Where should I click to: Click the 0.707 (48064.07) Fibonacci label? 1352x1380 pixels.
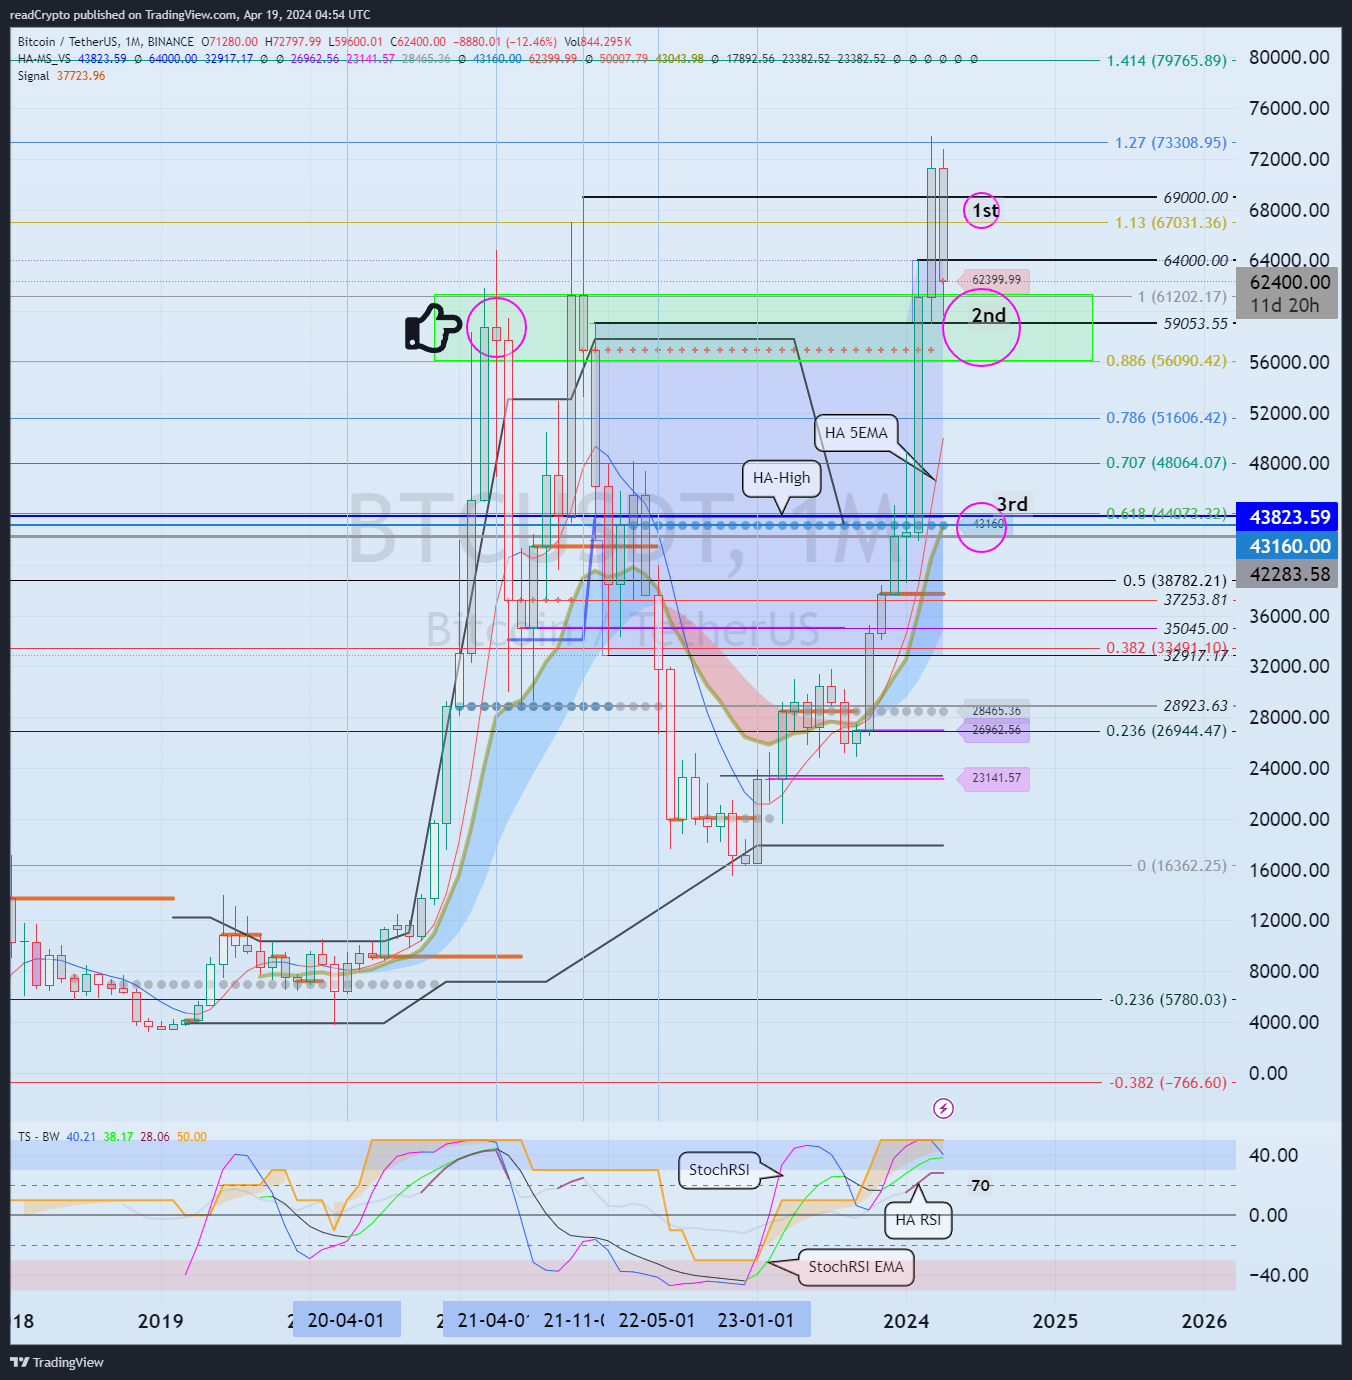tap(1166, 463)
